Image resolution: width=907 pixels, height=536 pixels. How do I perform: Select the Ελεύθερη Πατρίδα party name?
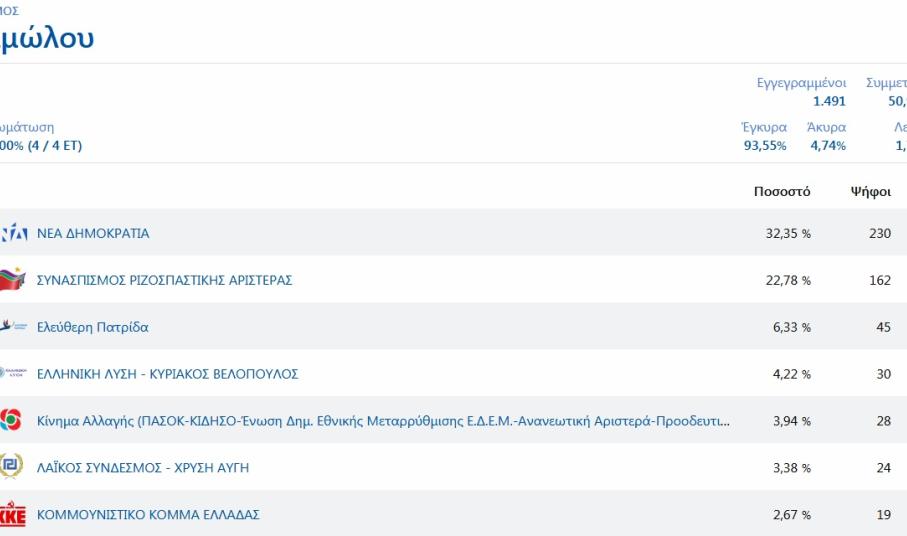(92, 327)
